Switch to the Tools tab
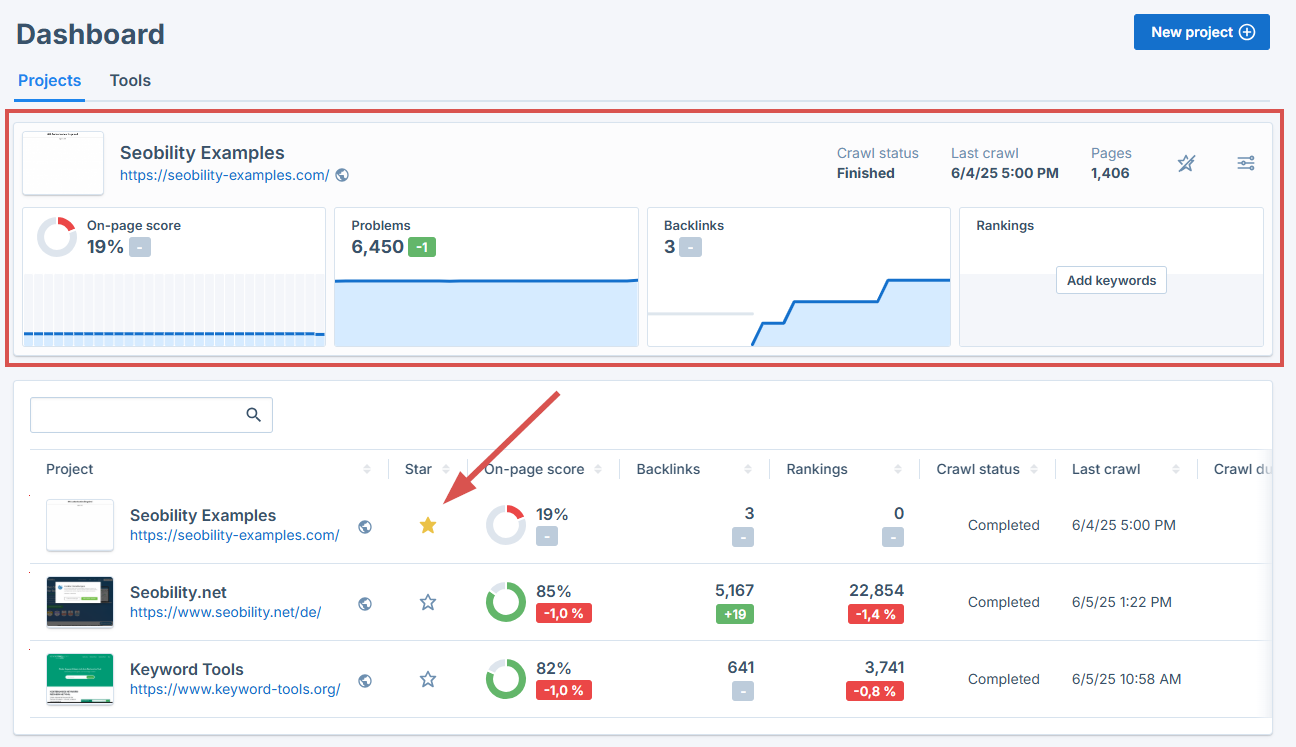This screenshot has width=1296, height=747. coord(130,81)
